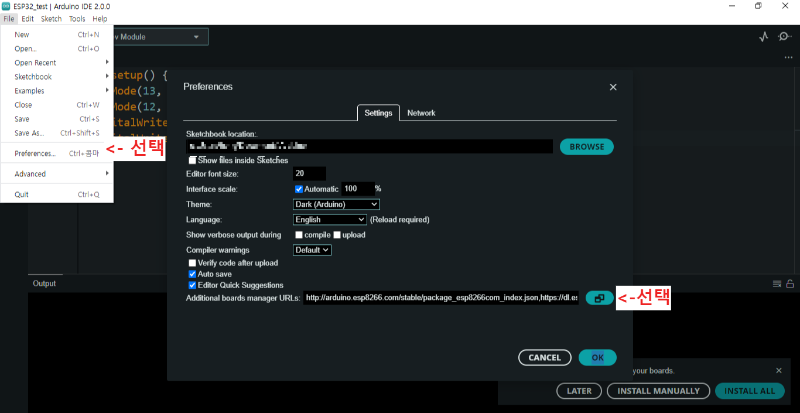Expand the Advanced submenu
Screen dimensions: 800x413
point(57,174)
